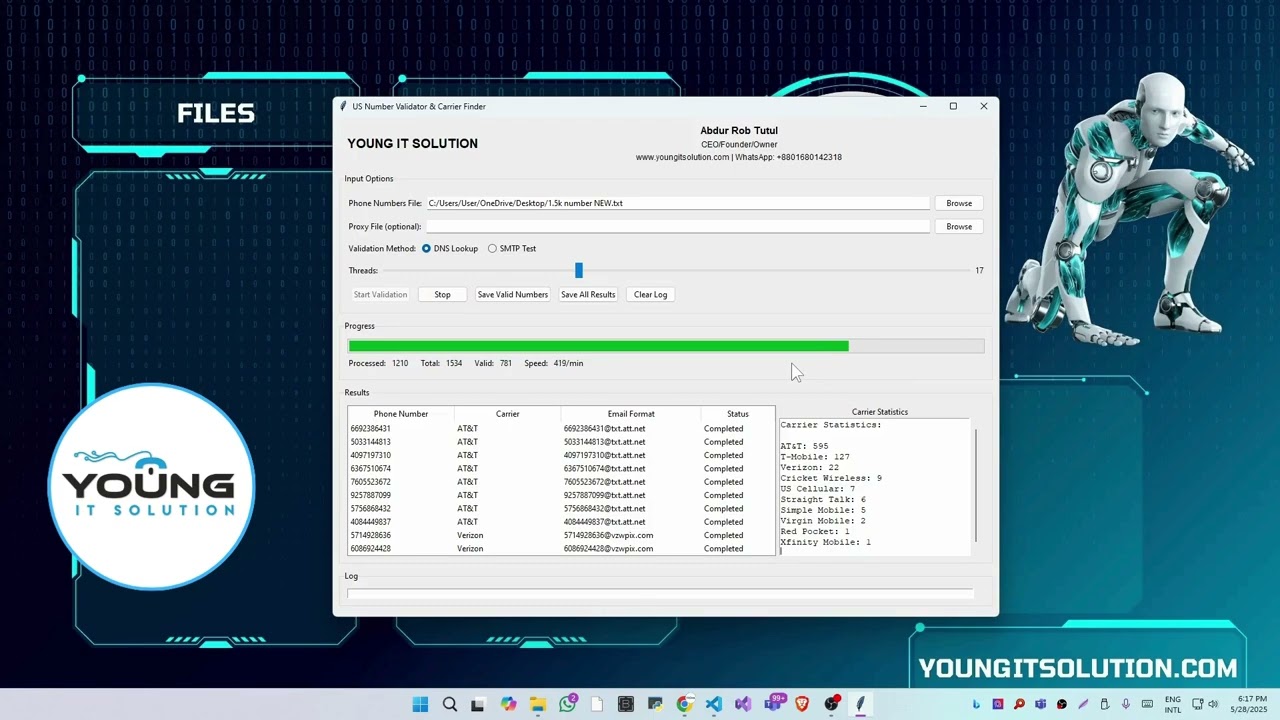
Task: Click email 4097197310@txt.att.net
Action: (604, 455)
